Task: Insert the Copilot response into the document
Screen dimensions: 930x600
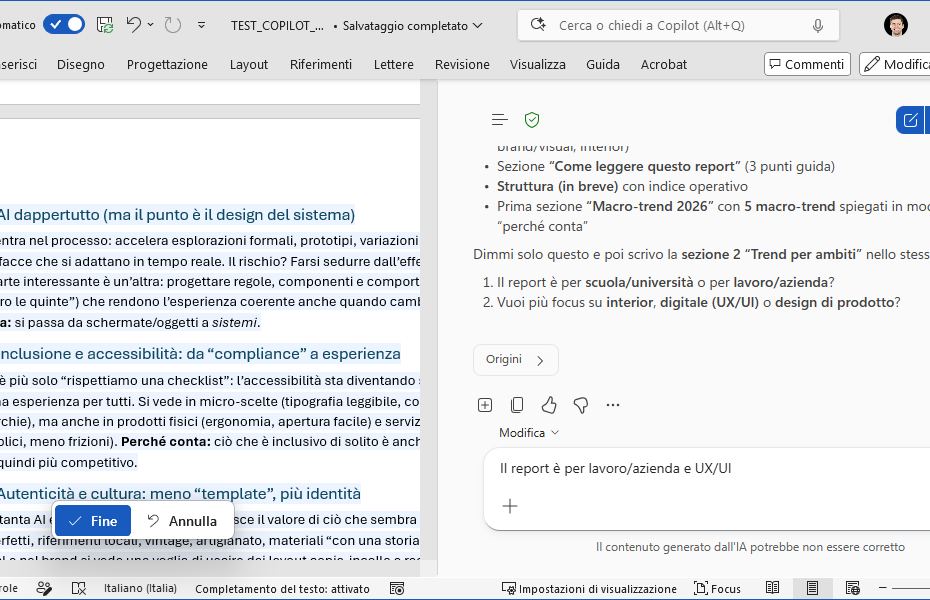Action: coord(485,405)
